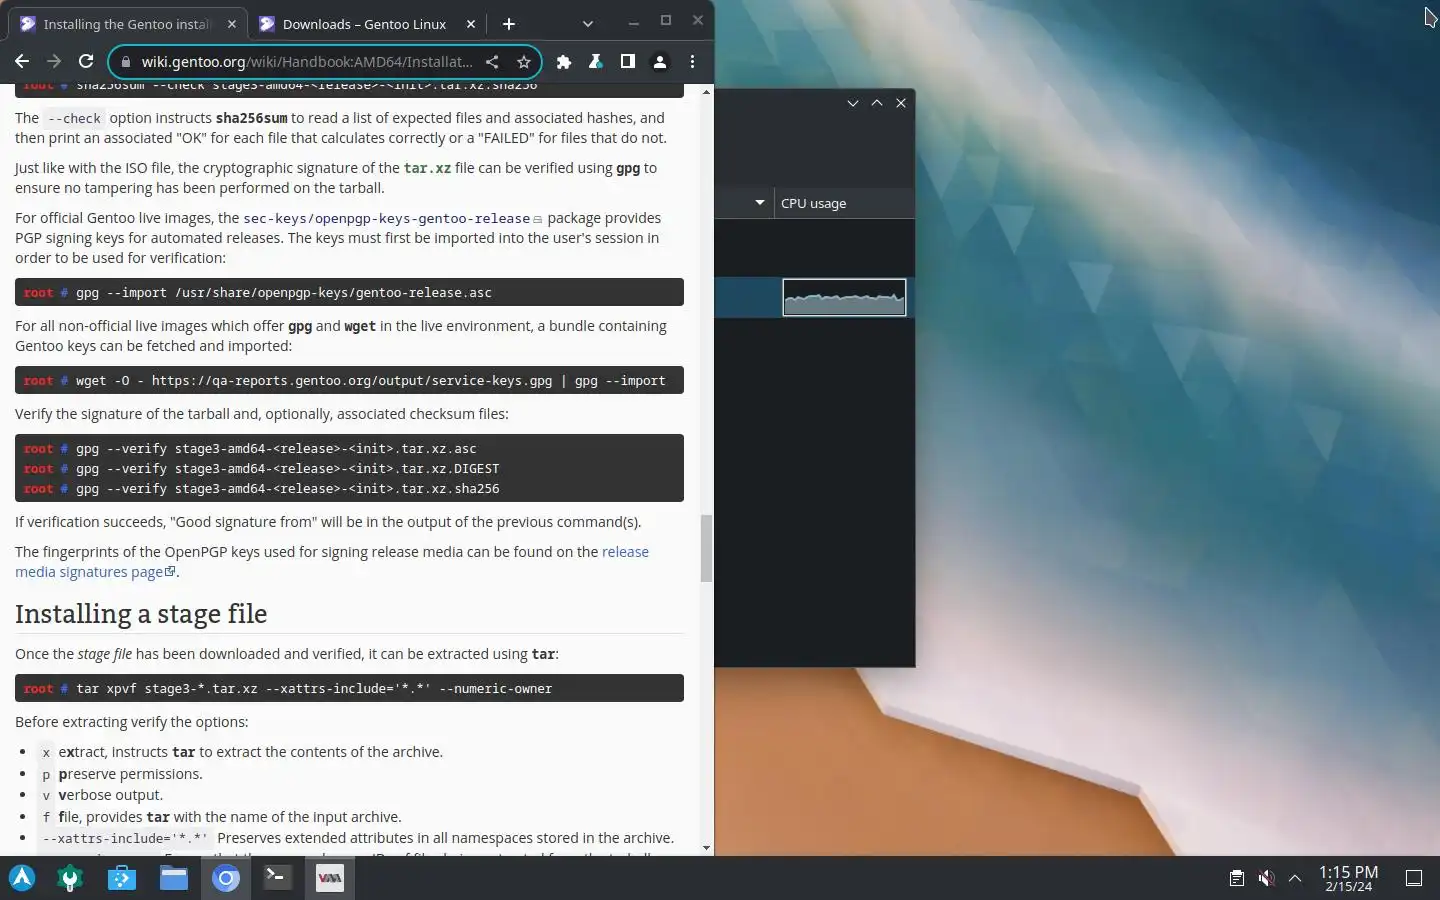Maximize the system monitor window with the up chevron
This screenshot has height=900, width=1440.
click(x=877, y=103)
